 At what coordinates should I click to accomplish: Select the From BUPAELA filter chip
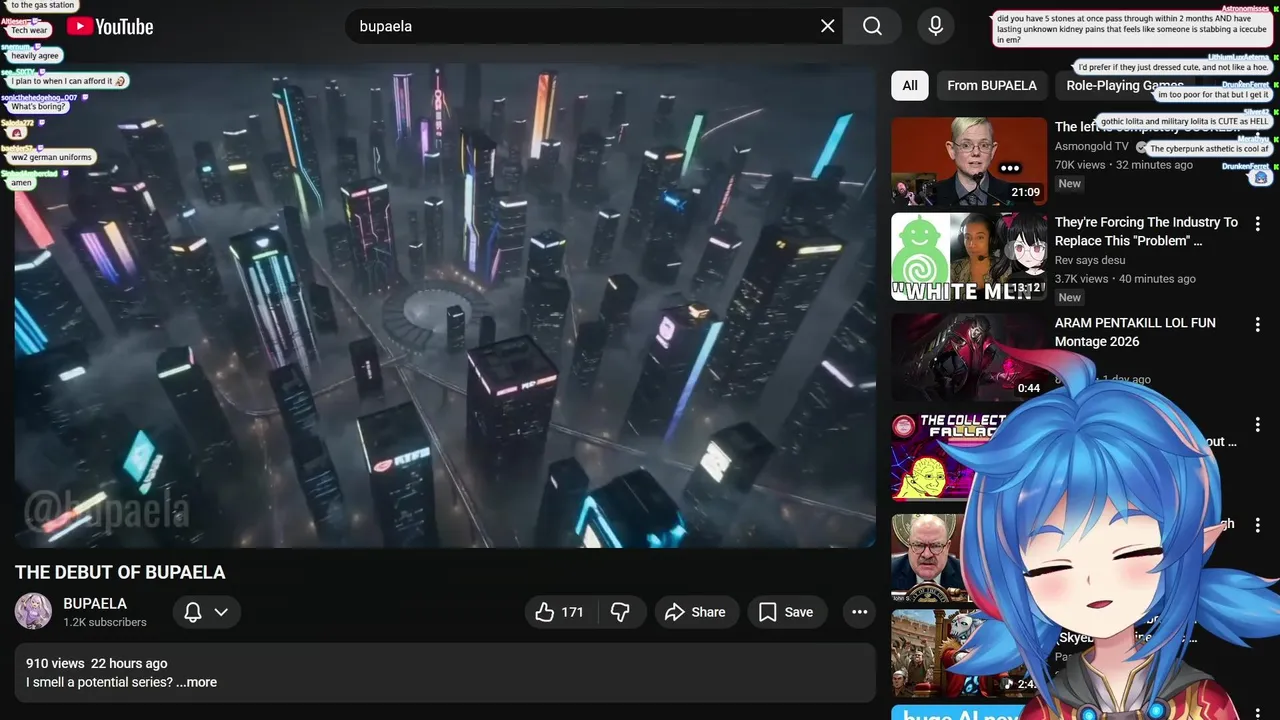pos(992,85)
